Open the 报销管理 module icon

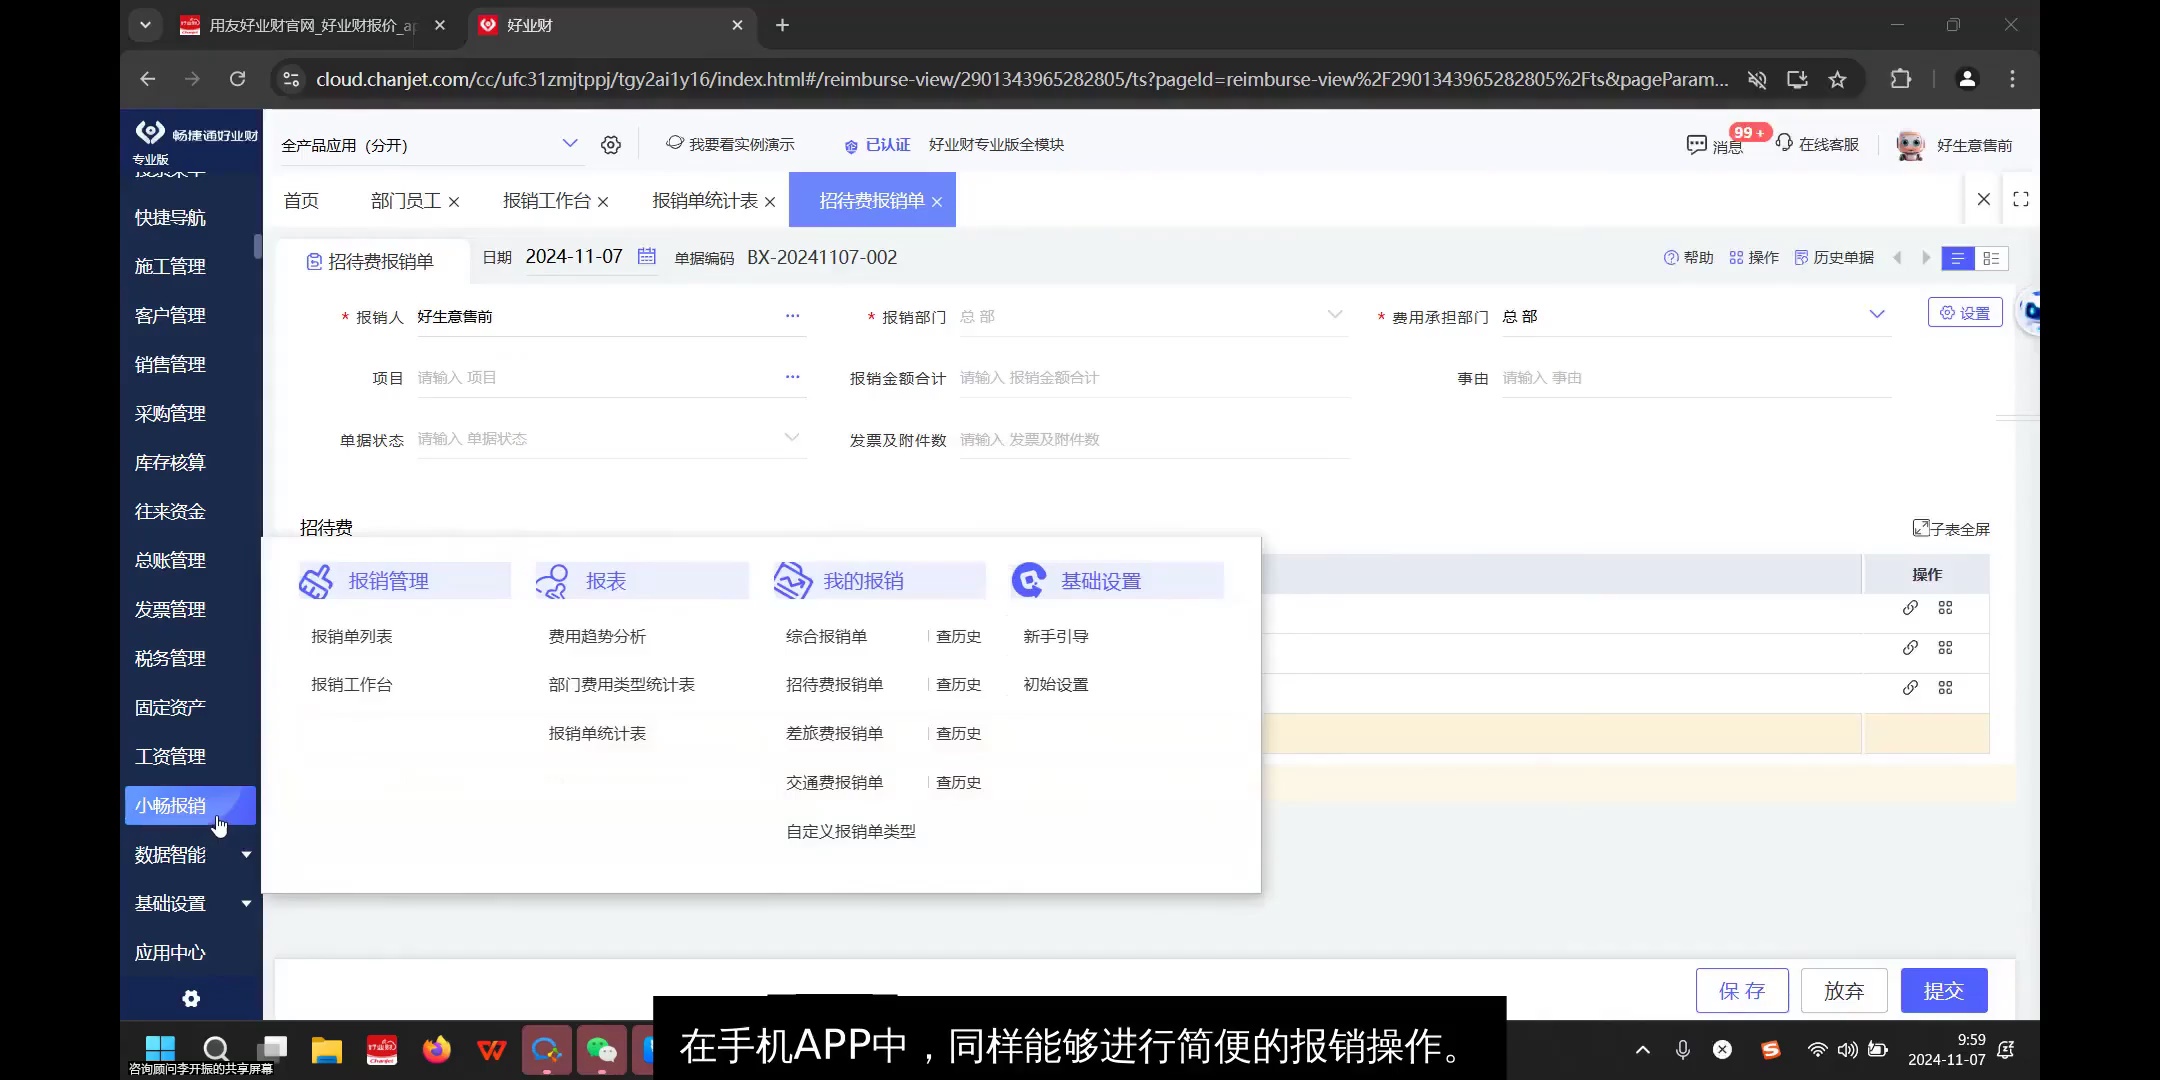(x=315, y=580)
